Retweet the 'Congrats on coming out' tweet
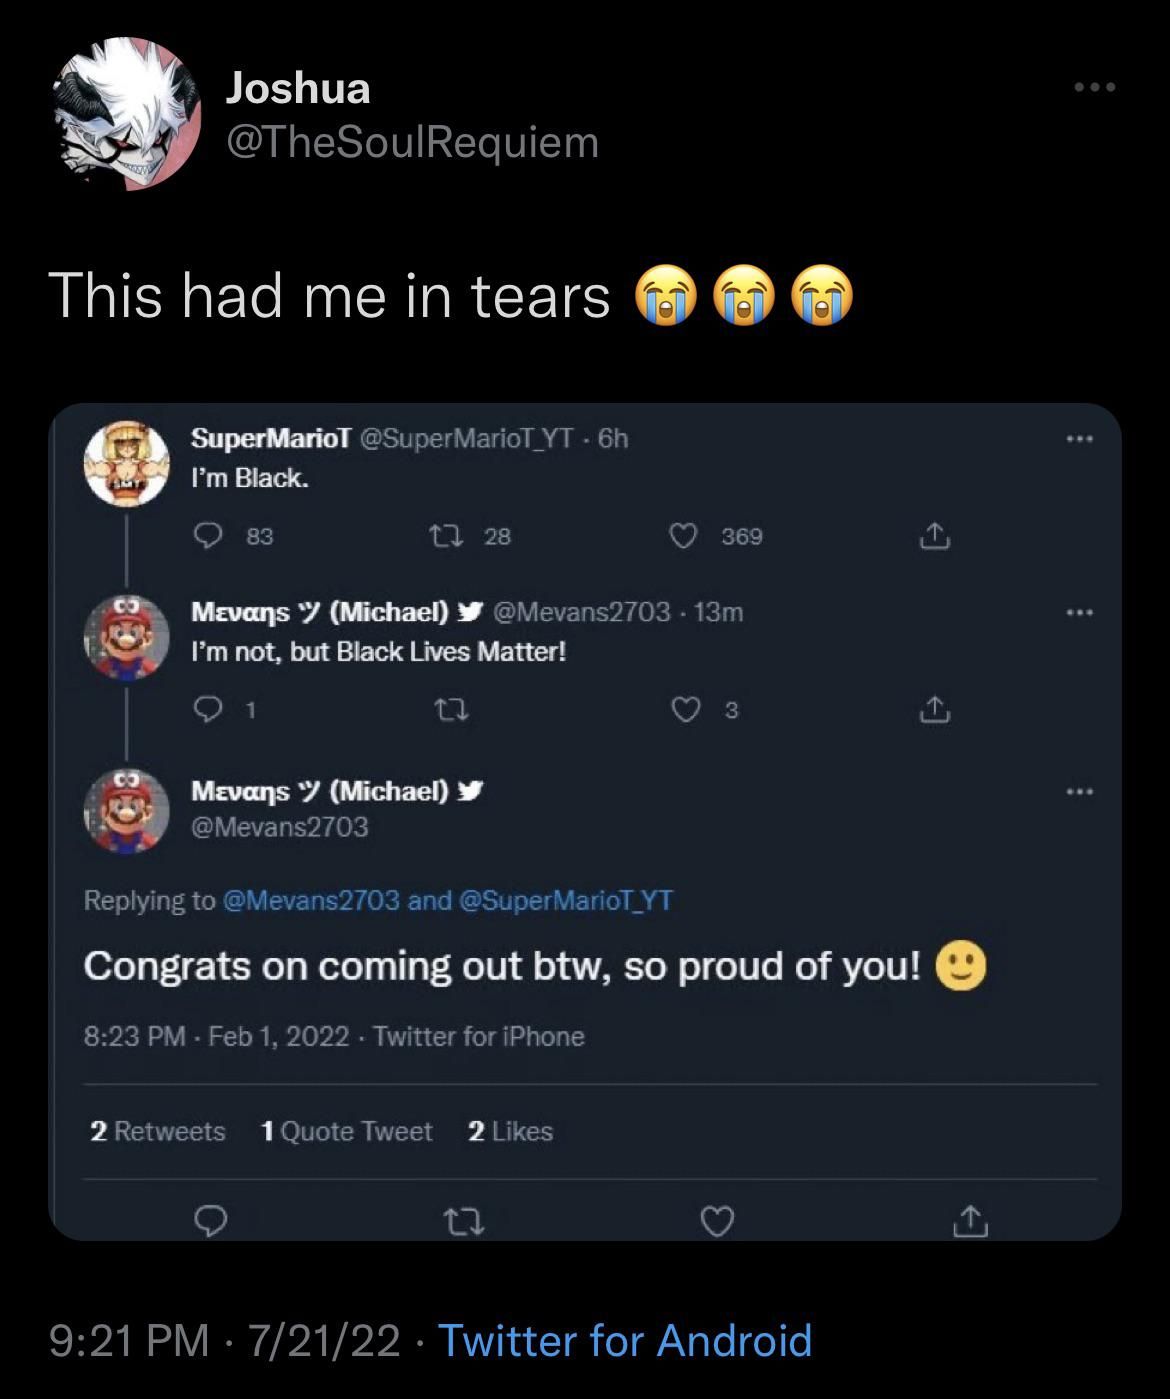The image size is (1170, 1399). (464, 1221)
